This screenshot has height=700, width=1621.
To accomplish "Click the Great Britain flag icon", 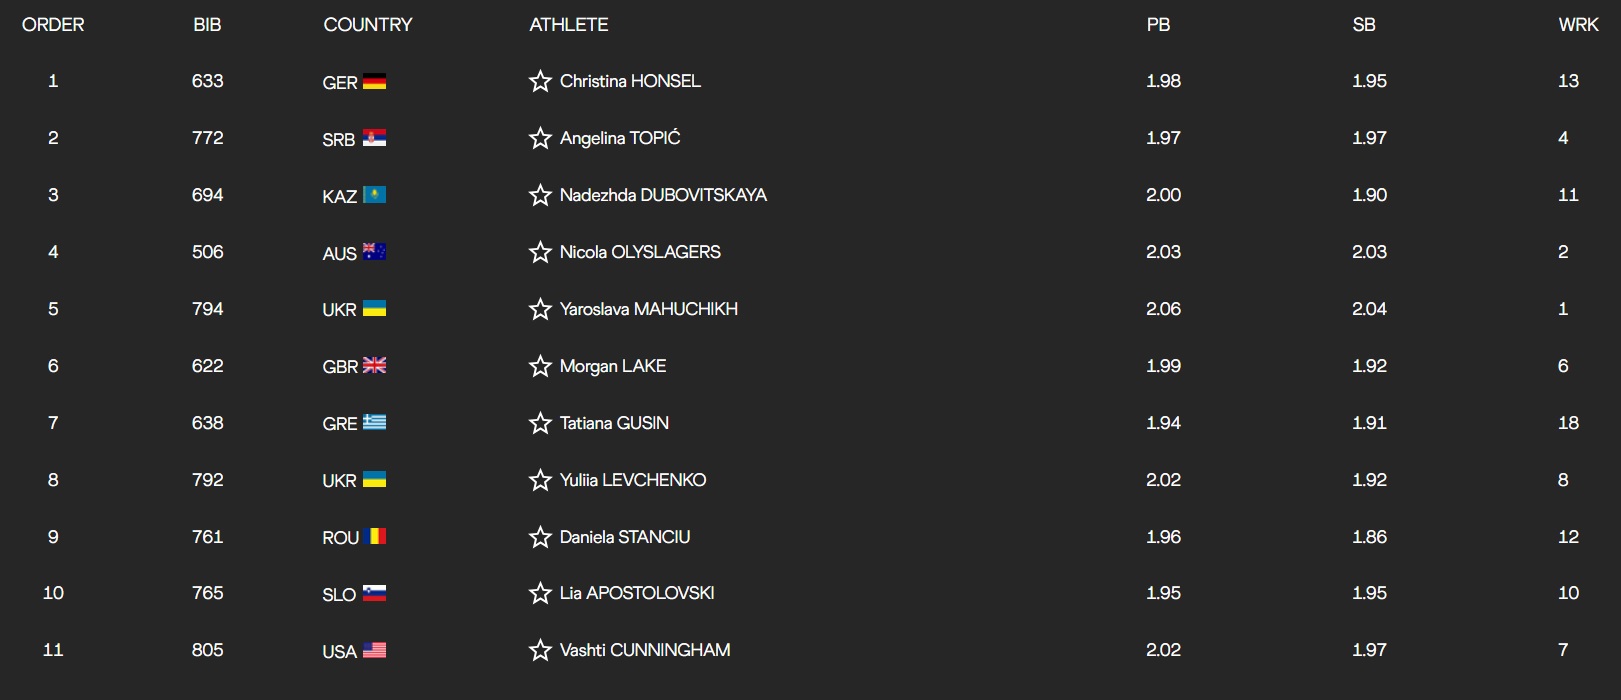I will 374,366.
